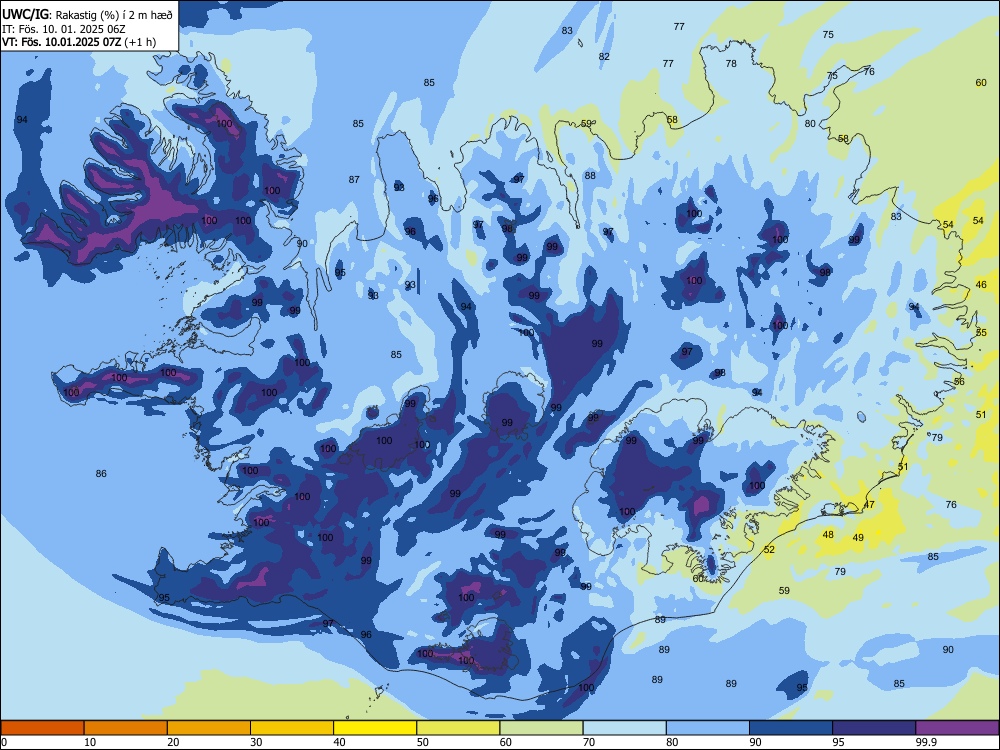
Task: Click the legend tick label '99.9'
Action: [x=925, y=742]
